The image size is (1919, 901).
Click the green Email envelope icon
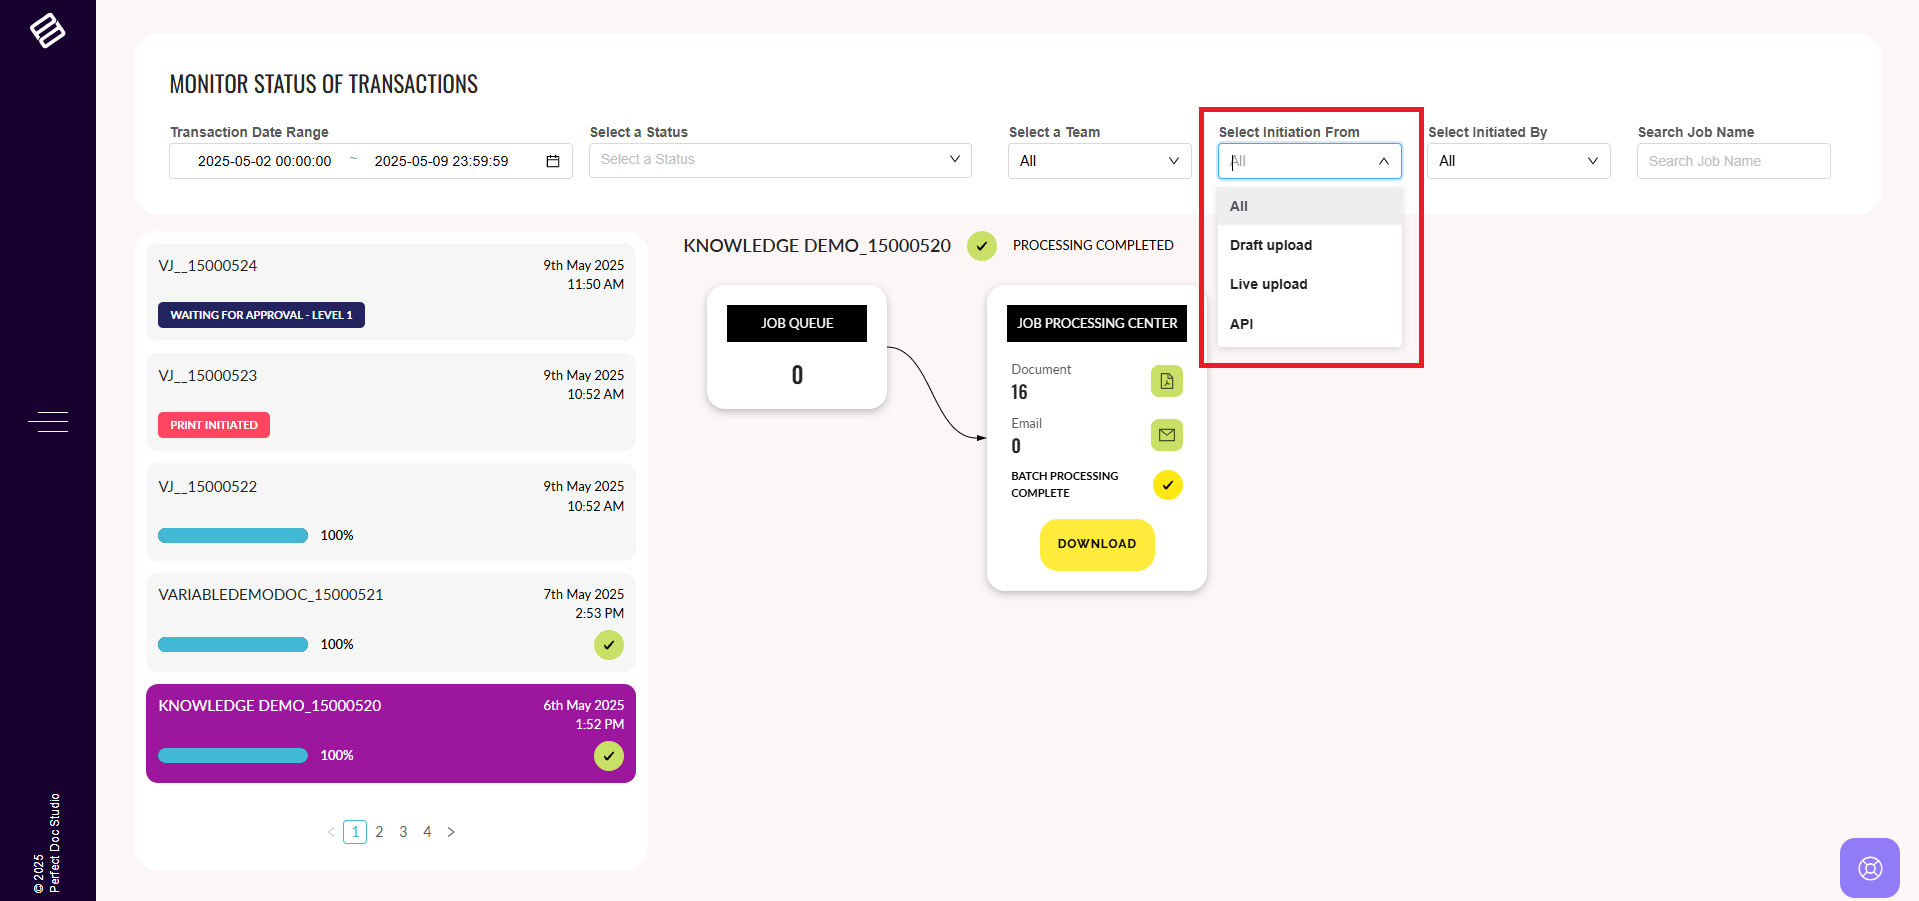click(x=1166, y=435)
